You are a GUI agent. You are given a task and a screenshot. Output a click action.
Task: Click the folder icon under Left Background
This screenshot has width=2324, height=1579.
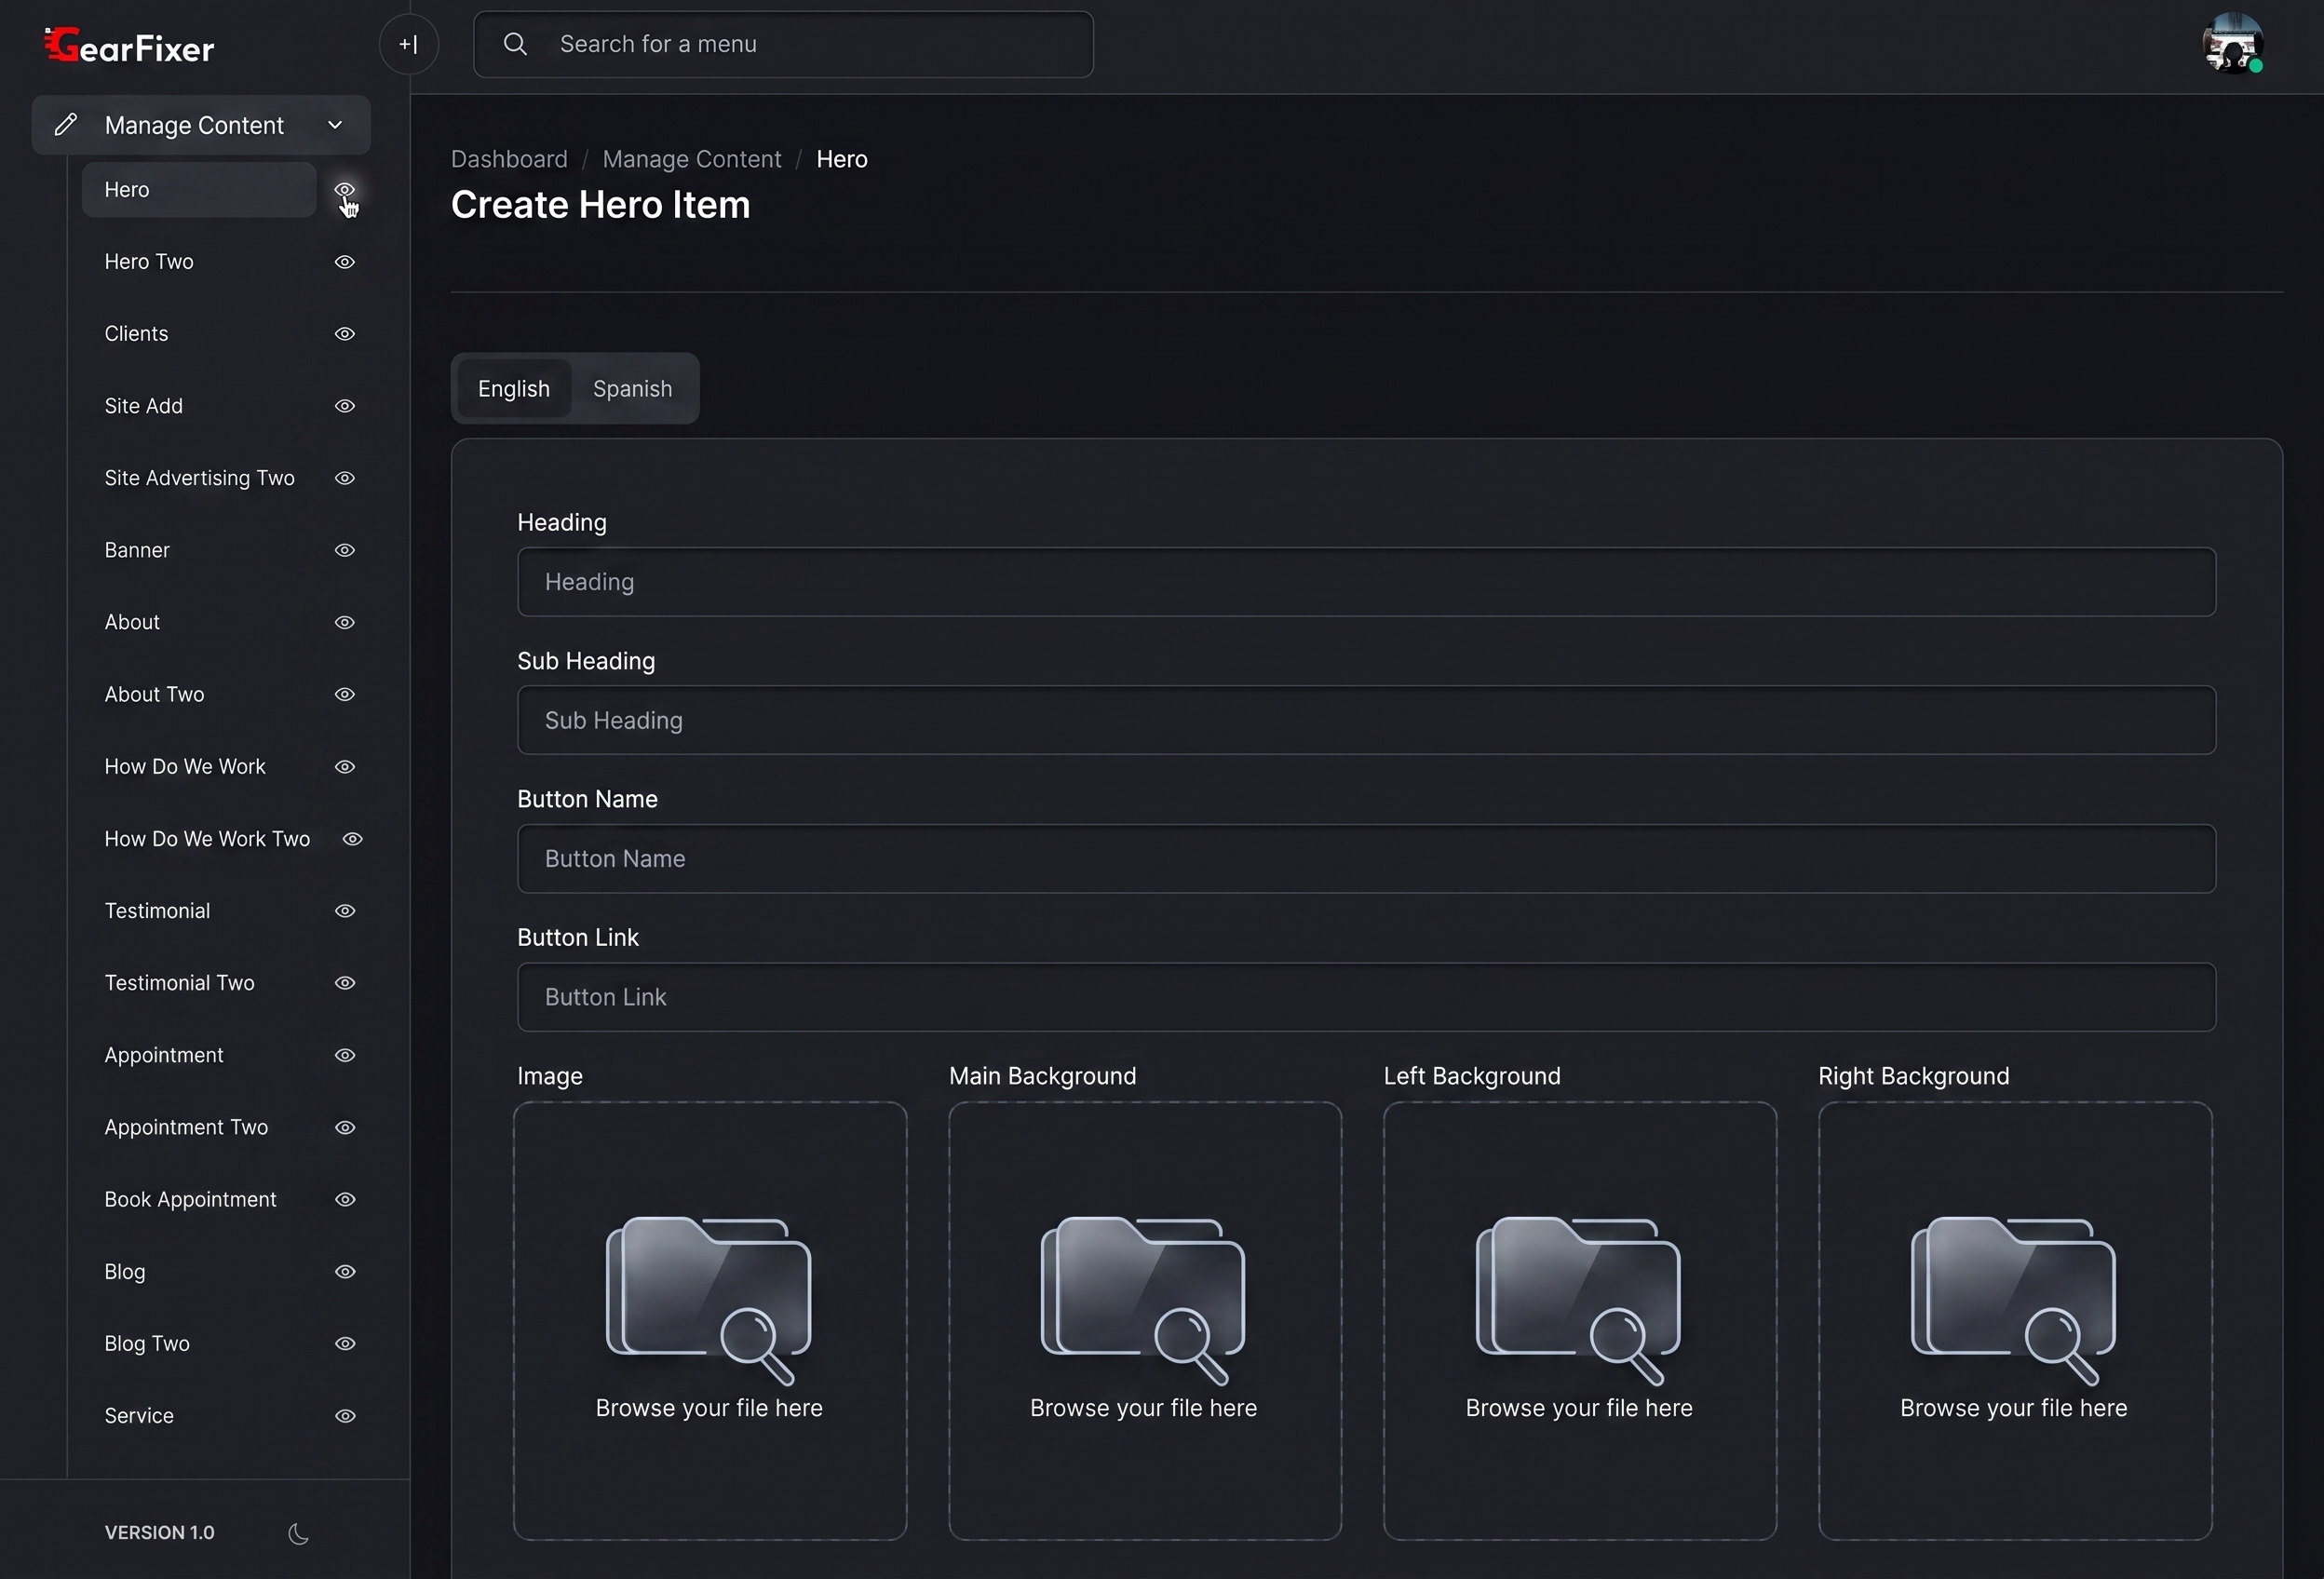[x=1579, y=1299]
